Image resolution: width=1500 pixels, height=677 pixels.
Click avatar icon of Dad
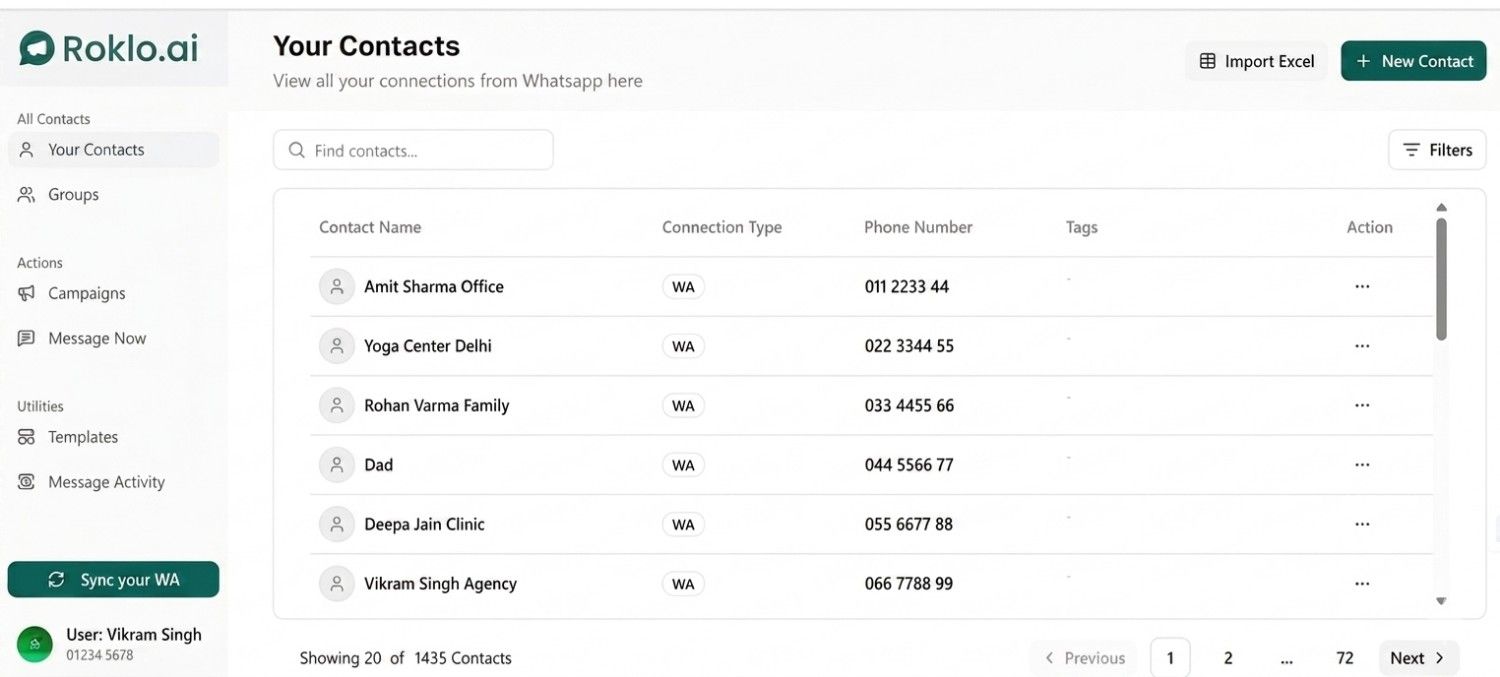point(337,465)
